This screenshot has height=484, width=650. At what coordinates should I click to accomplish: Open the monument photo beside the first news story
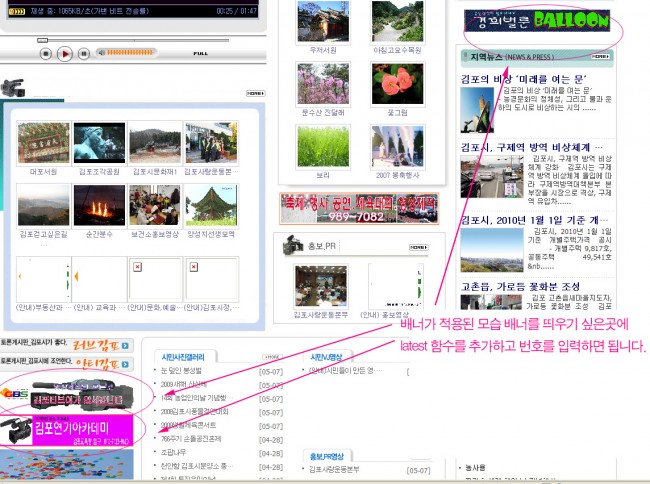click(477, 110)
